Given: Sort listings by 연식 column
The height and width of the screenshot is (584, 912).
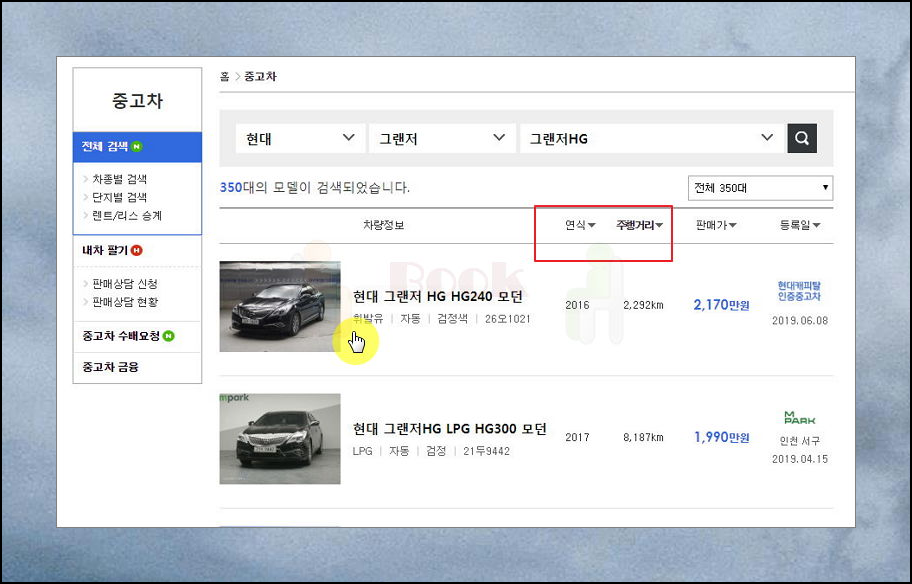Looking at the screenshot, I should 580,225.
